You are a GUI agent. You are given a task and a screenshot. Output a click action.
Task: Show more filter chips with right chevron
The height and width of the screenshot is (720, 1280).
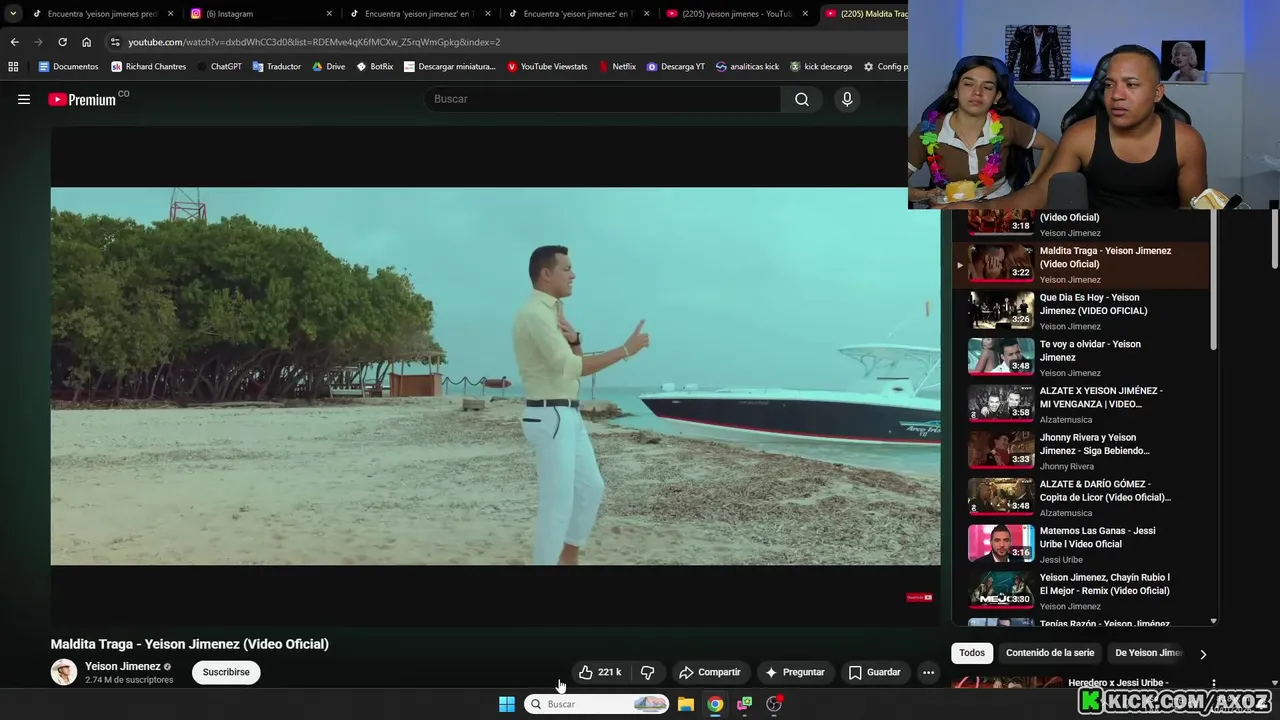point(1203,654)
